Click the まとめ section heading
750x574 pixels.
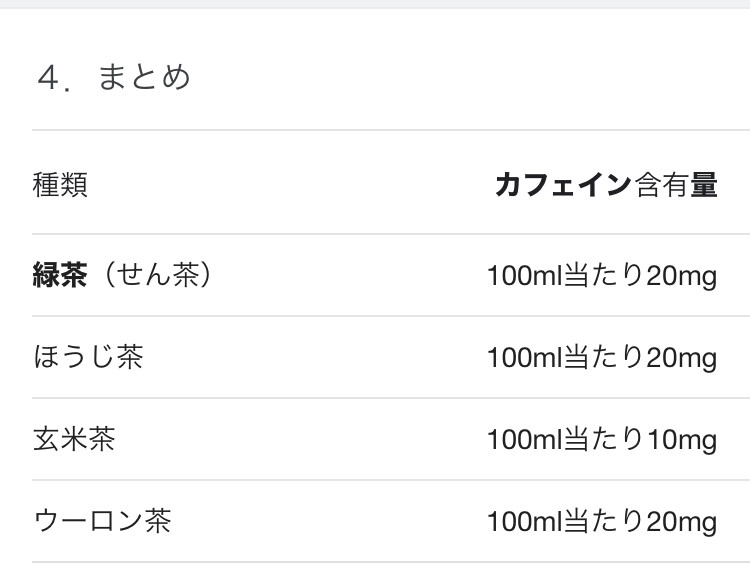coord(143,78)
